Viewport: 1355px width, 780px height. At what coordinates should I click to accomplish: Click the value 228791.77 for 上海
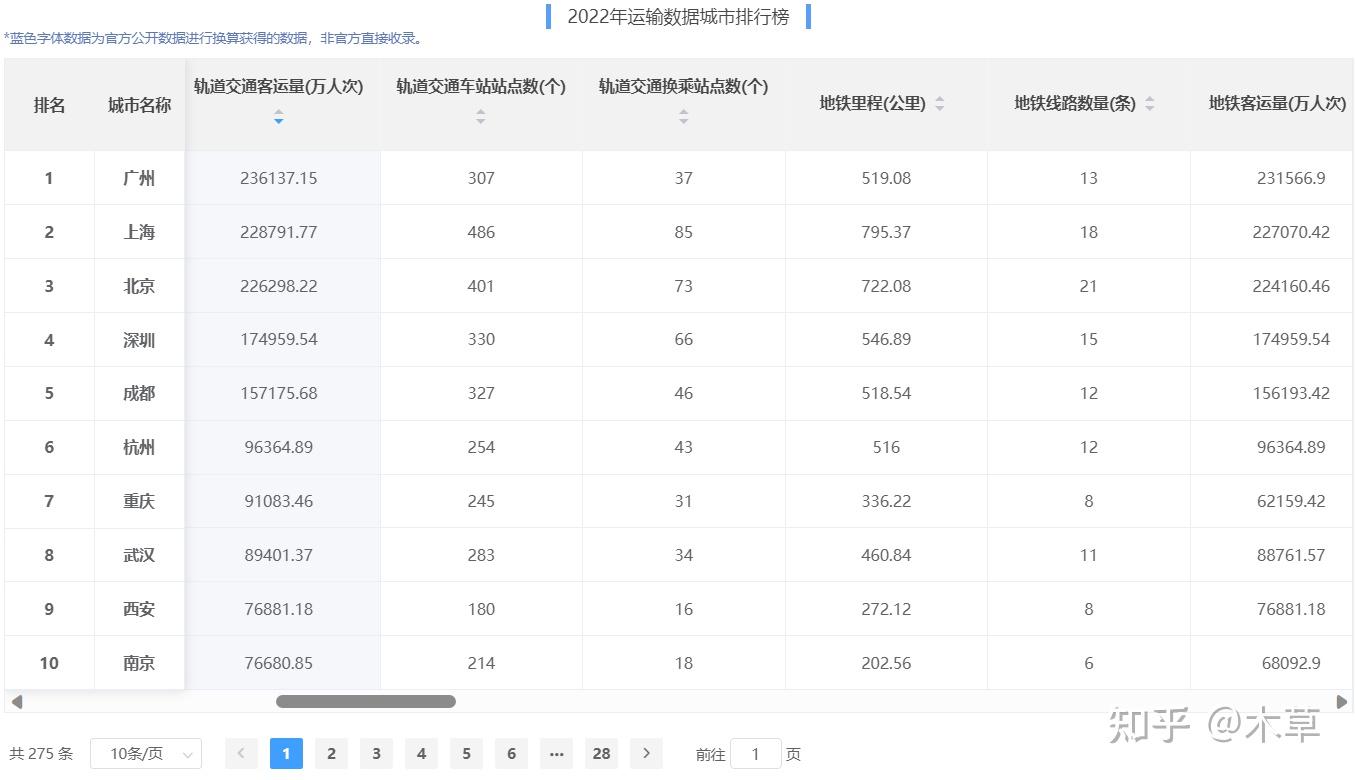coord(279,232)
